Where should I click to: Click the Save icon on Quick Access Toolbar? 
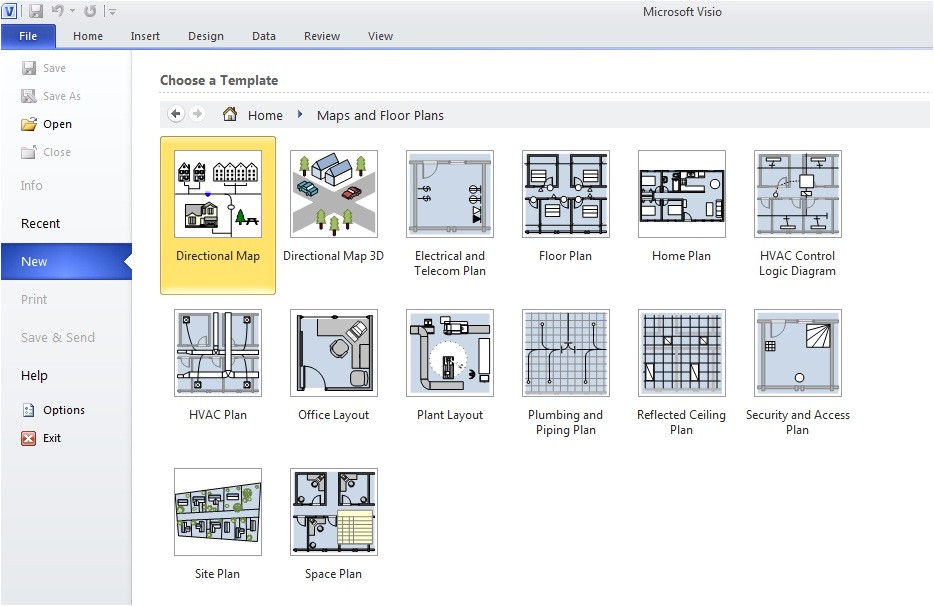click(36, 11)
